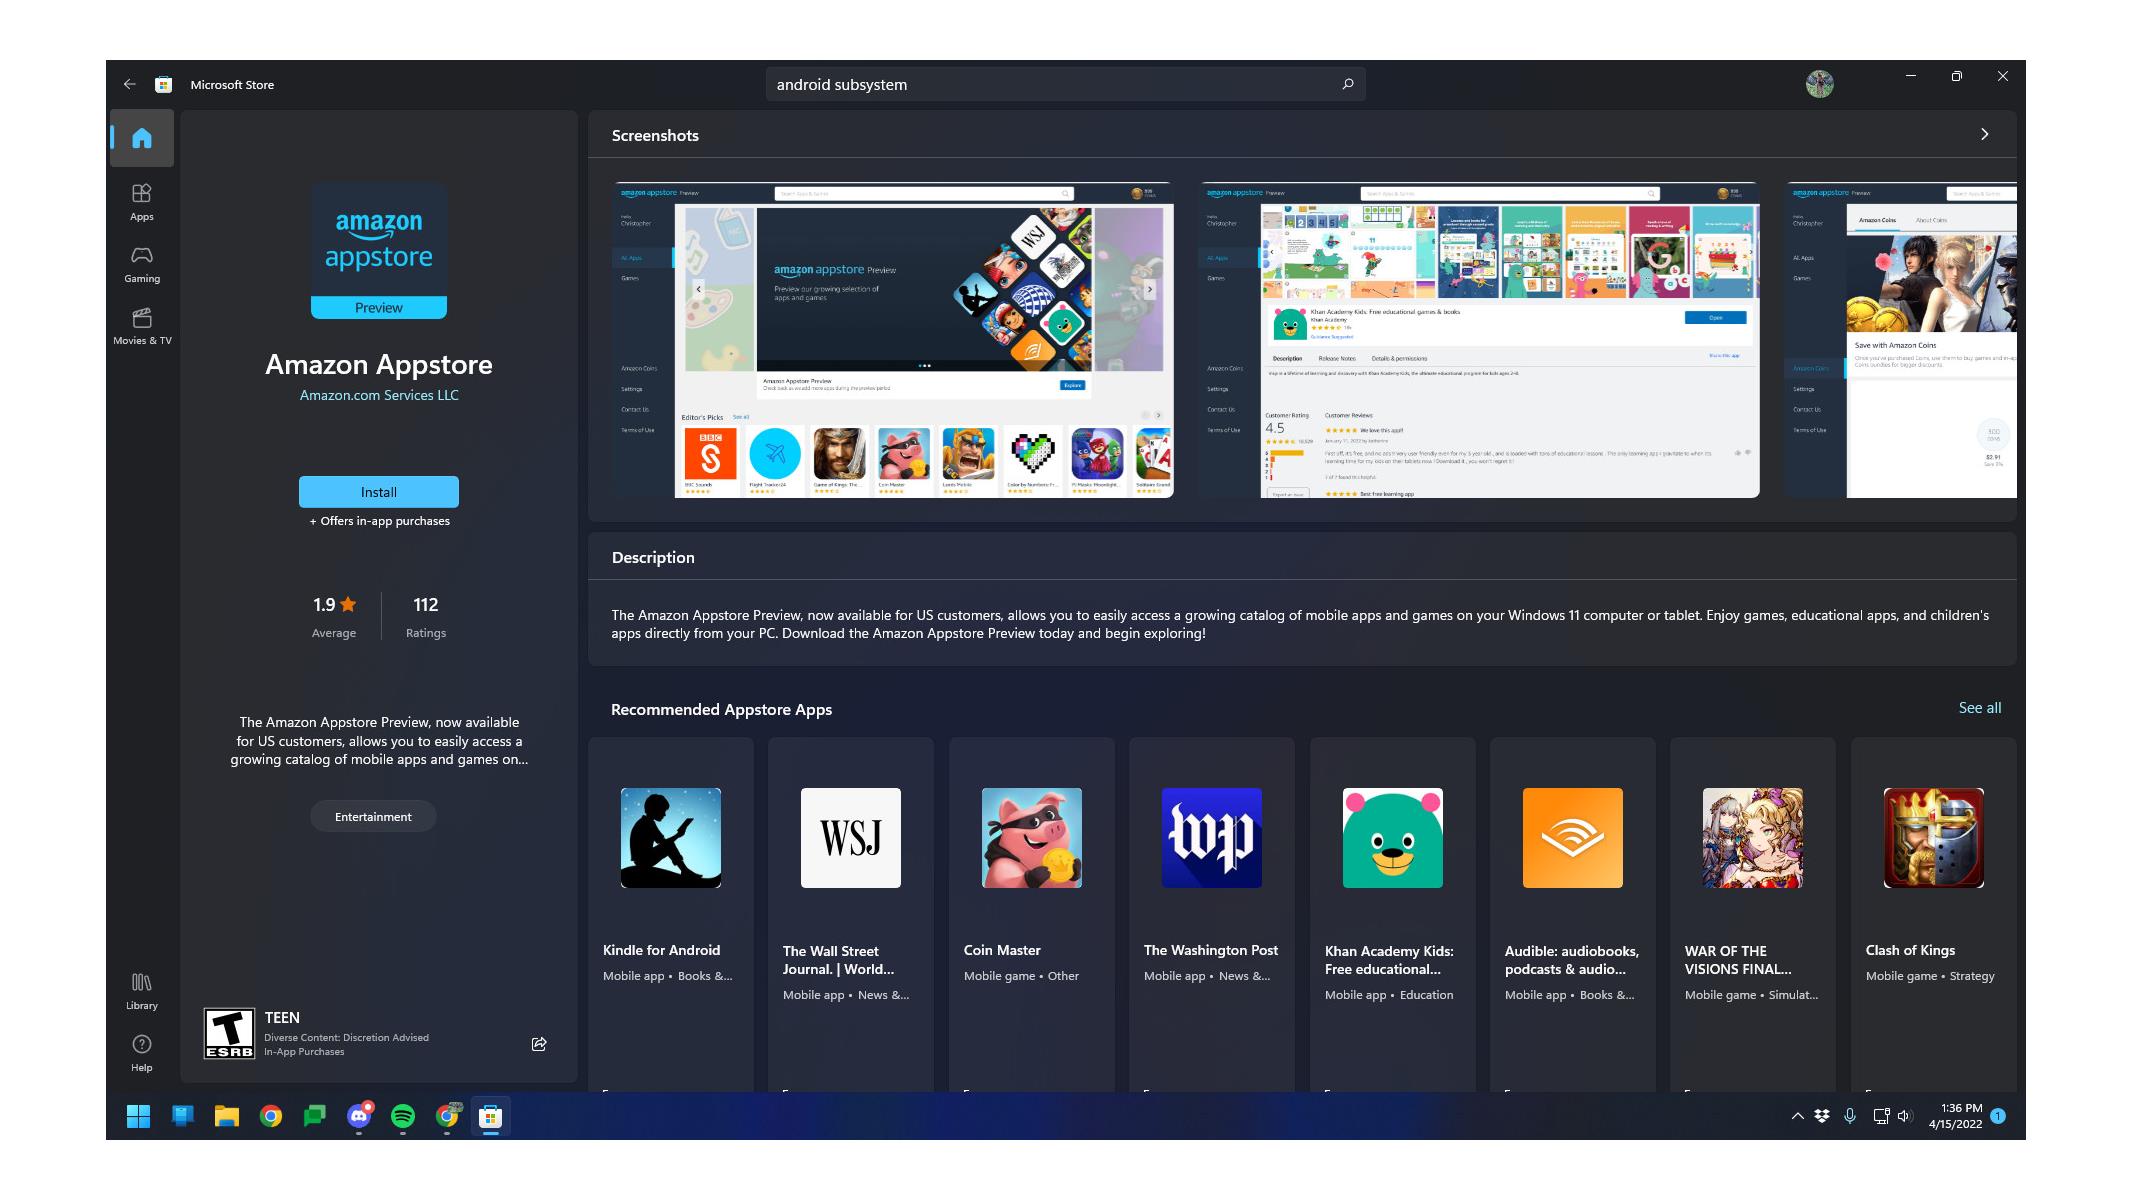
Task: Click See all for recommended apps
Action: click(1979, 708)
